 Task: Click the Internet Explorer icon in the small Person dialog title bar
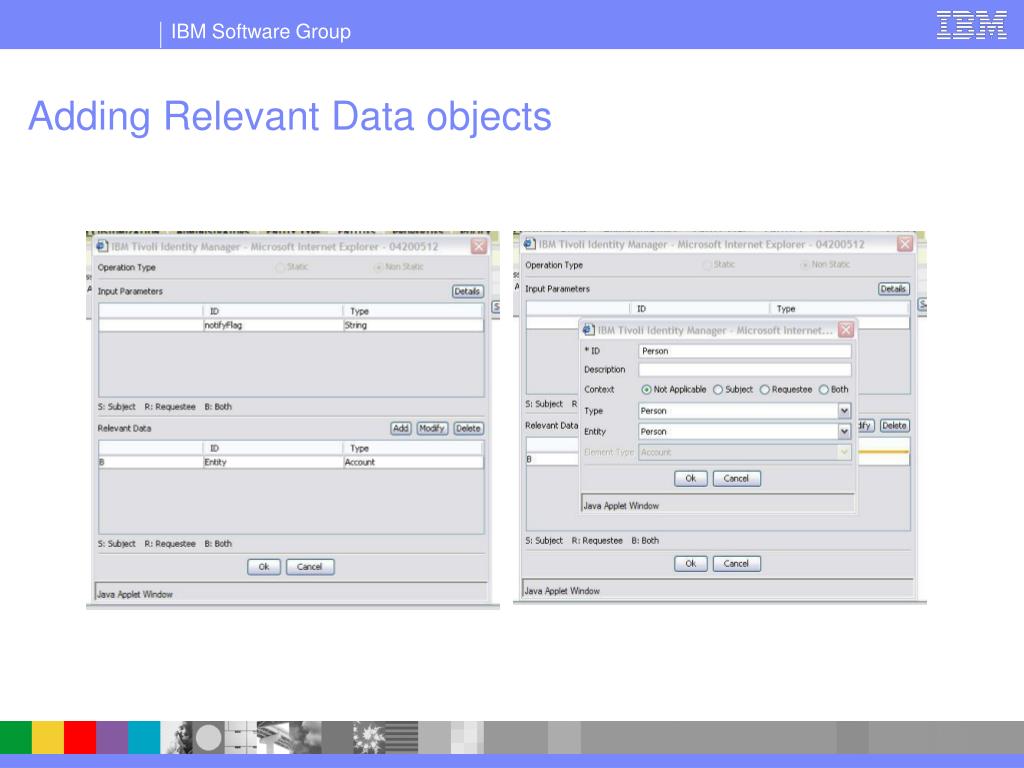(588, 330)
